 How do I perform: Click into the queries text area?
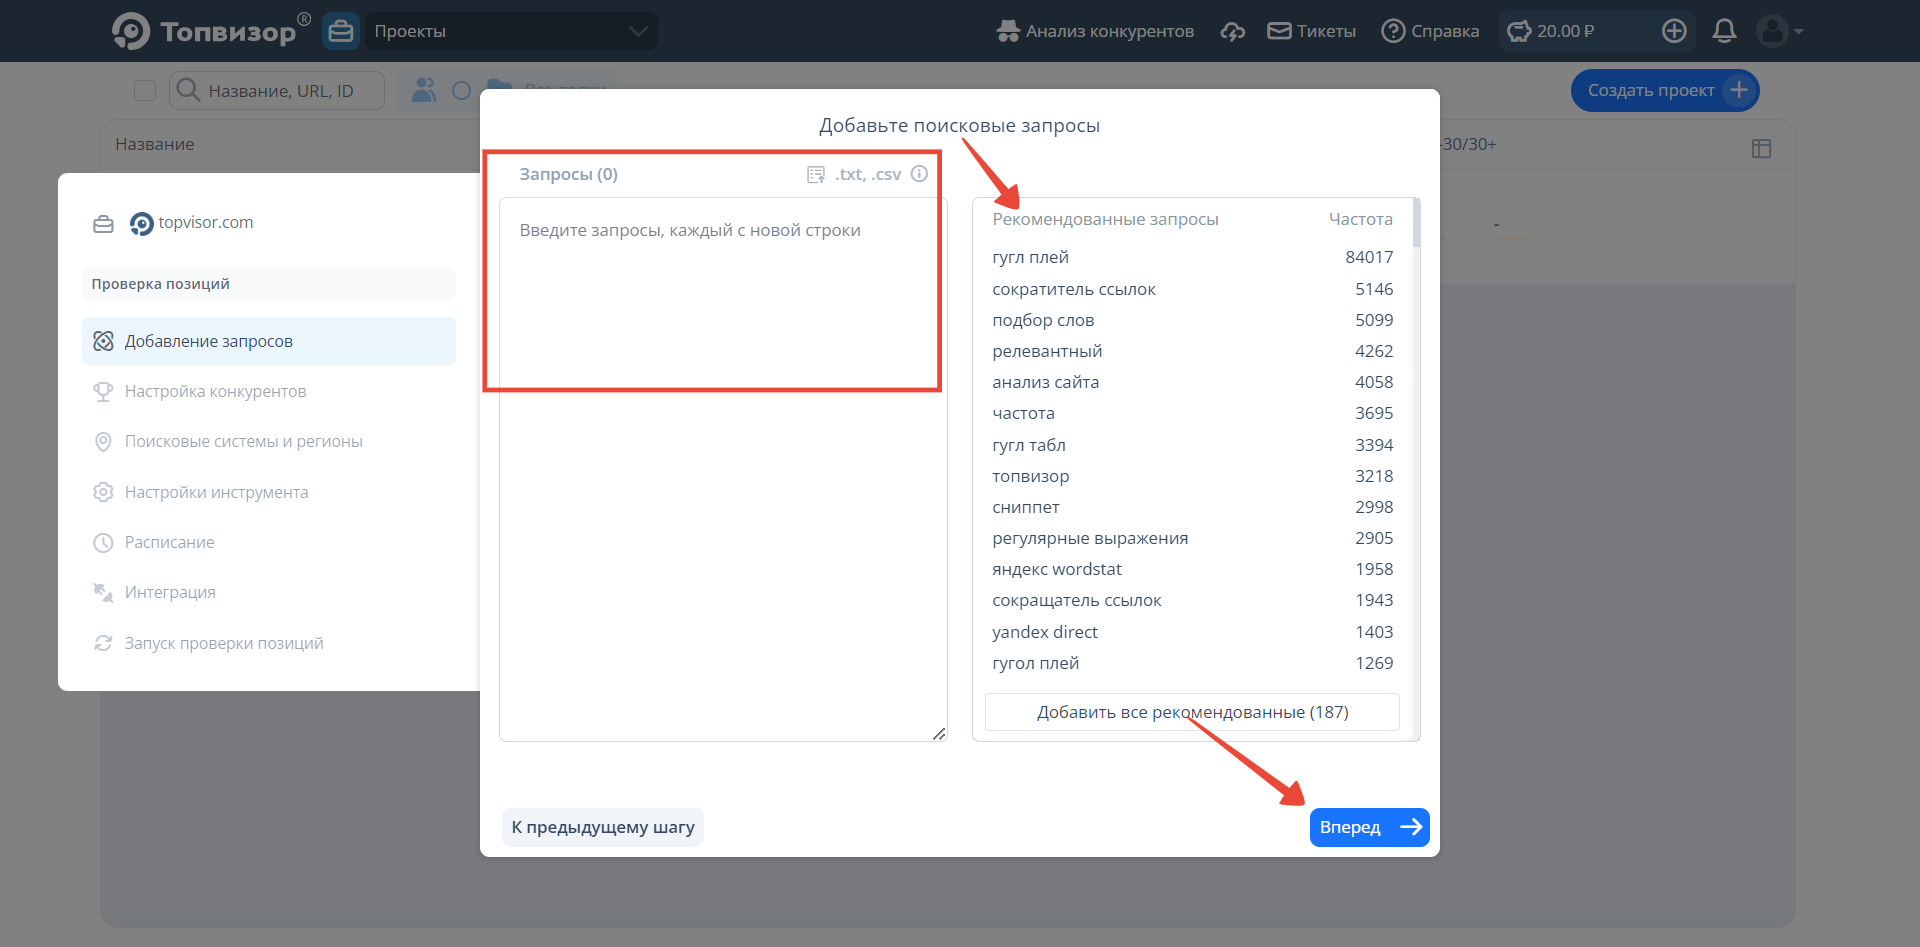[723, 469]
